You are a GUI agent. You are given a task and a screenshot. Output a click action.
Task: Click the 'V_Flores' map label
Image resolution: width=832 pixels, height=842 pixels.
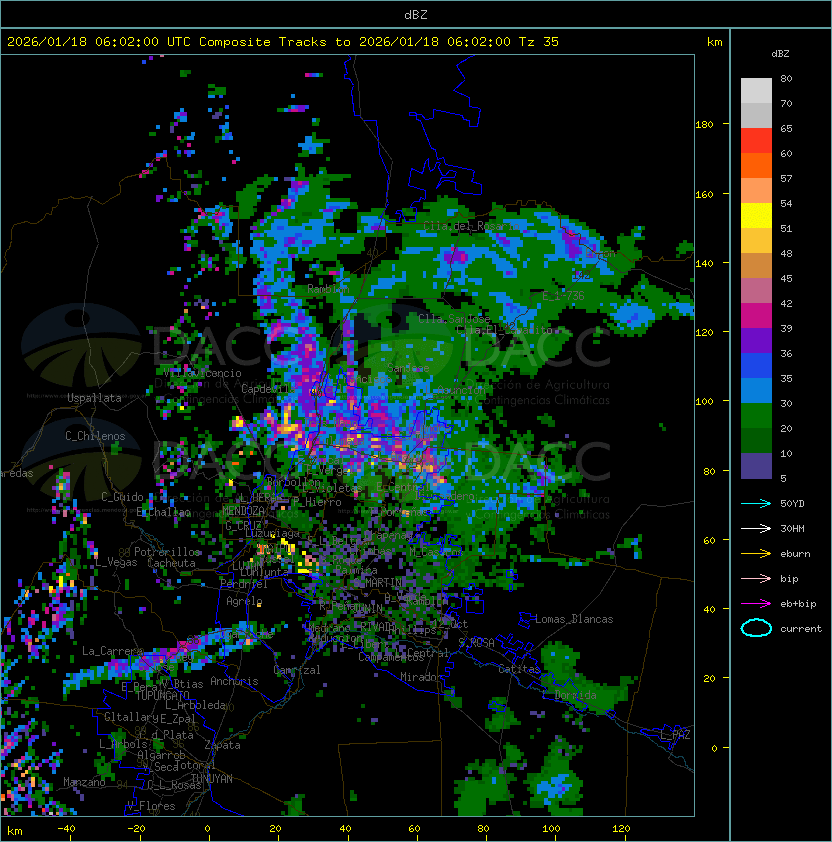pyautogui.click(x=151, y=806)
